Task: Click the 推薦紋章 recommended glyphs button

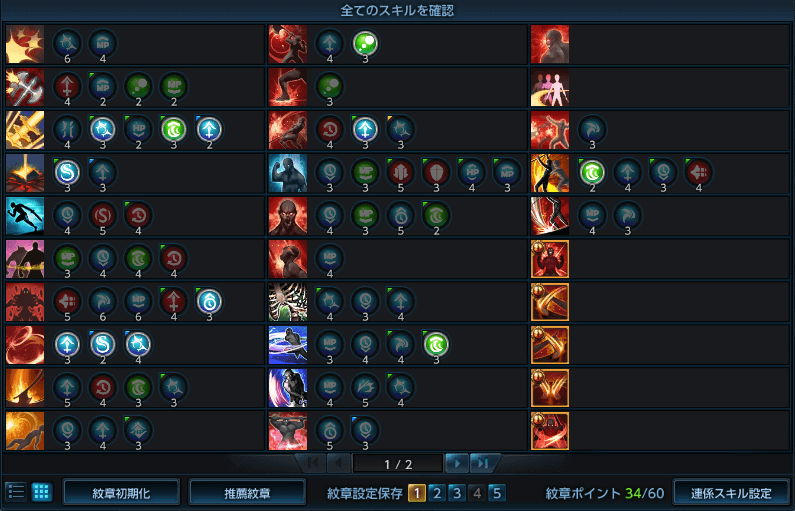Action: pos(247,493)
